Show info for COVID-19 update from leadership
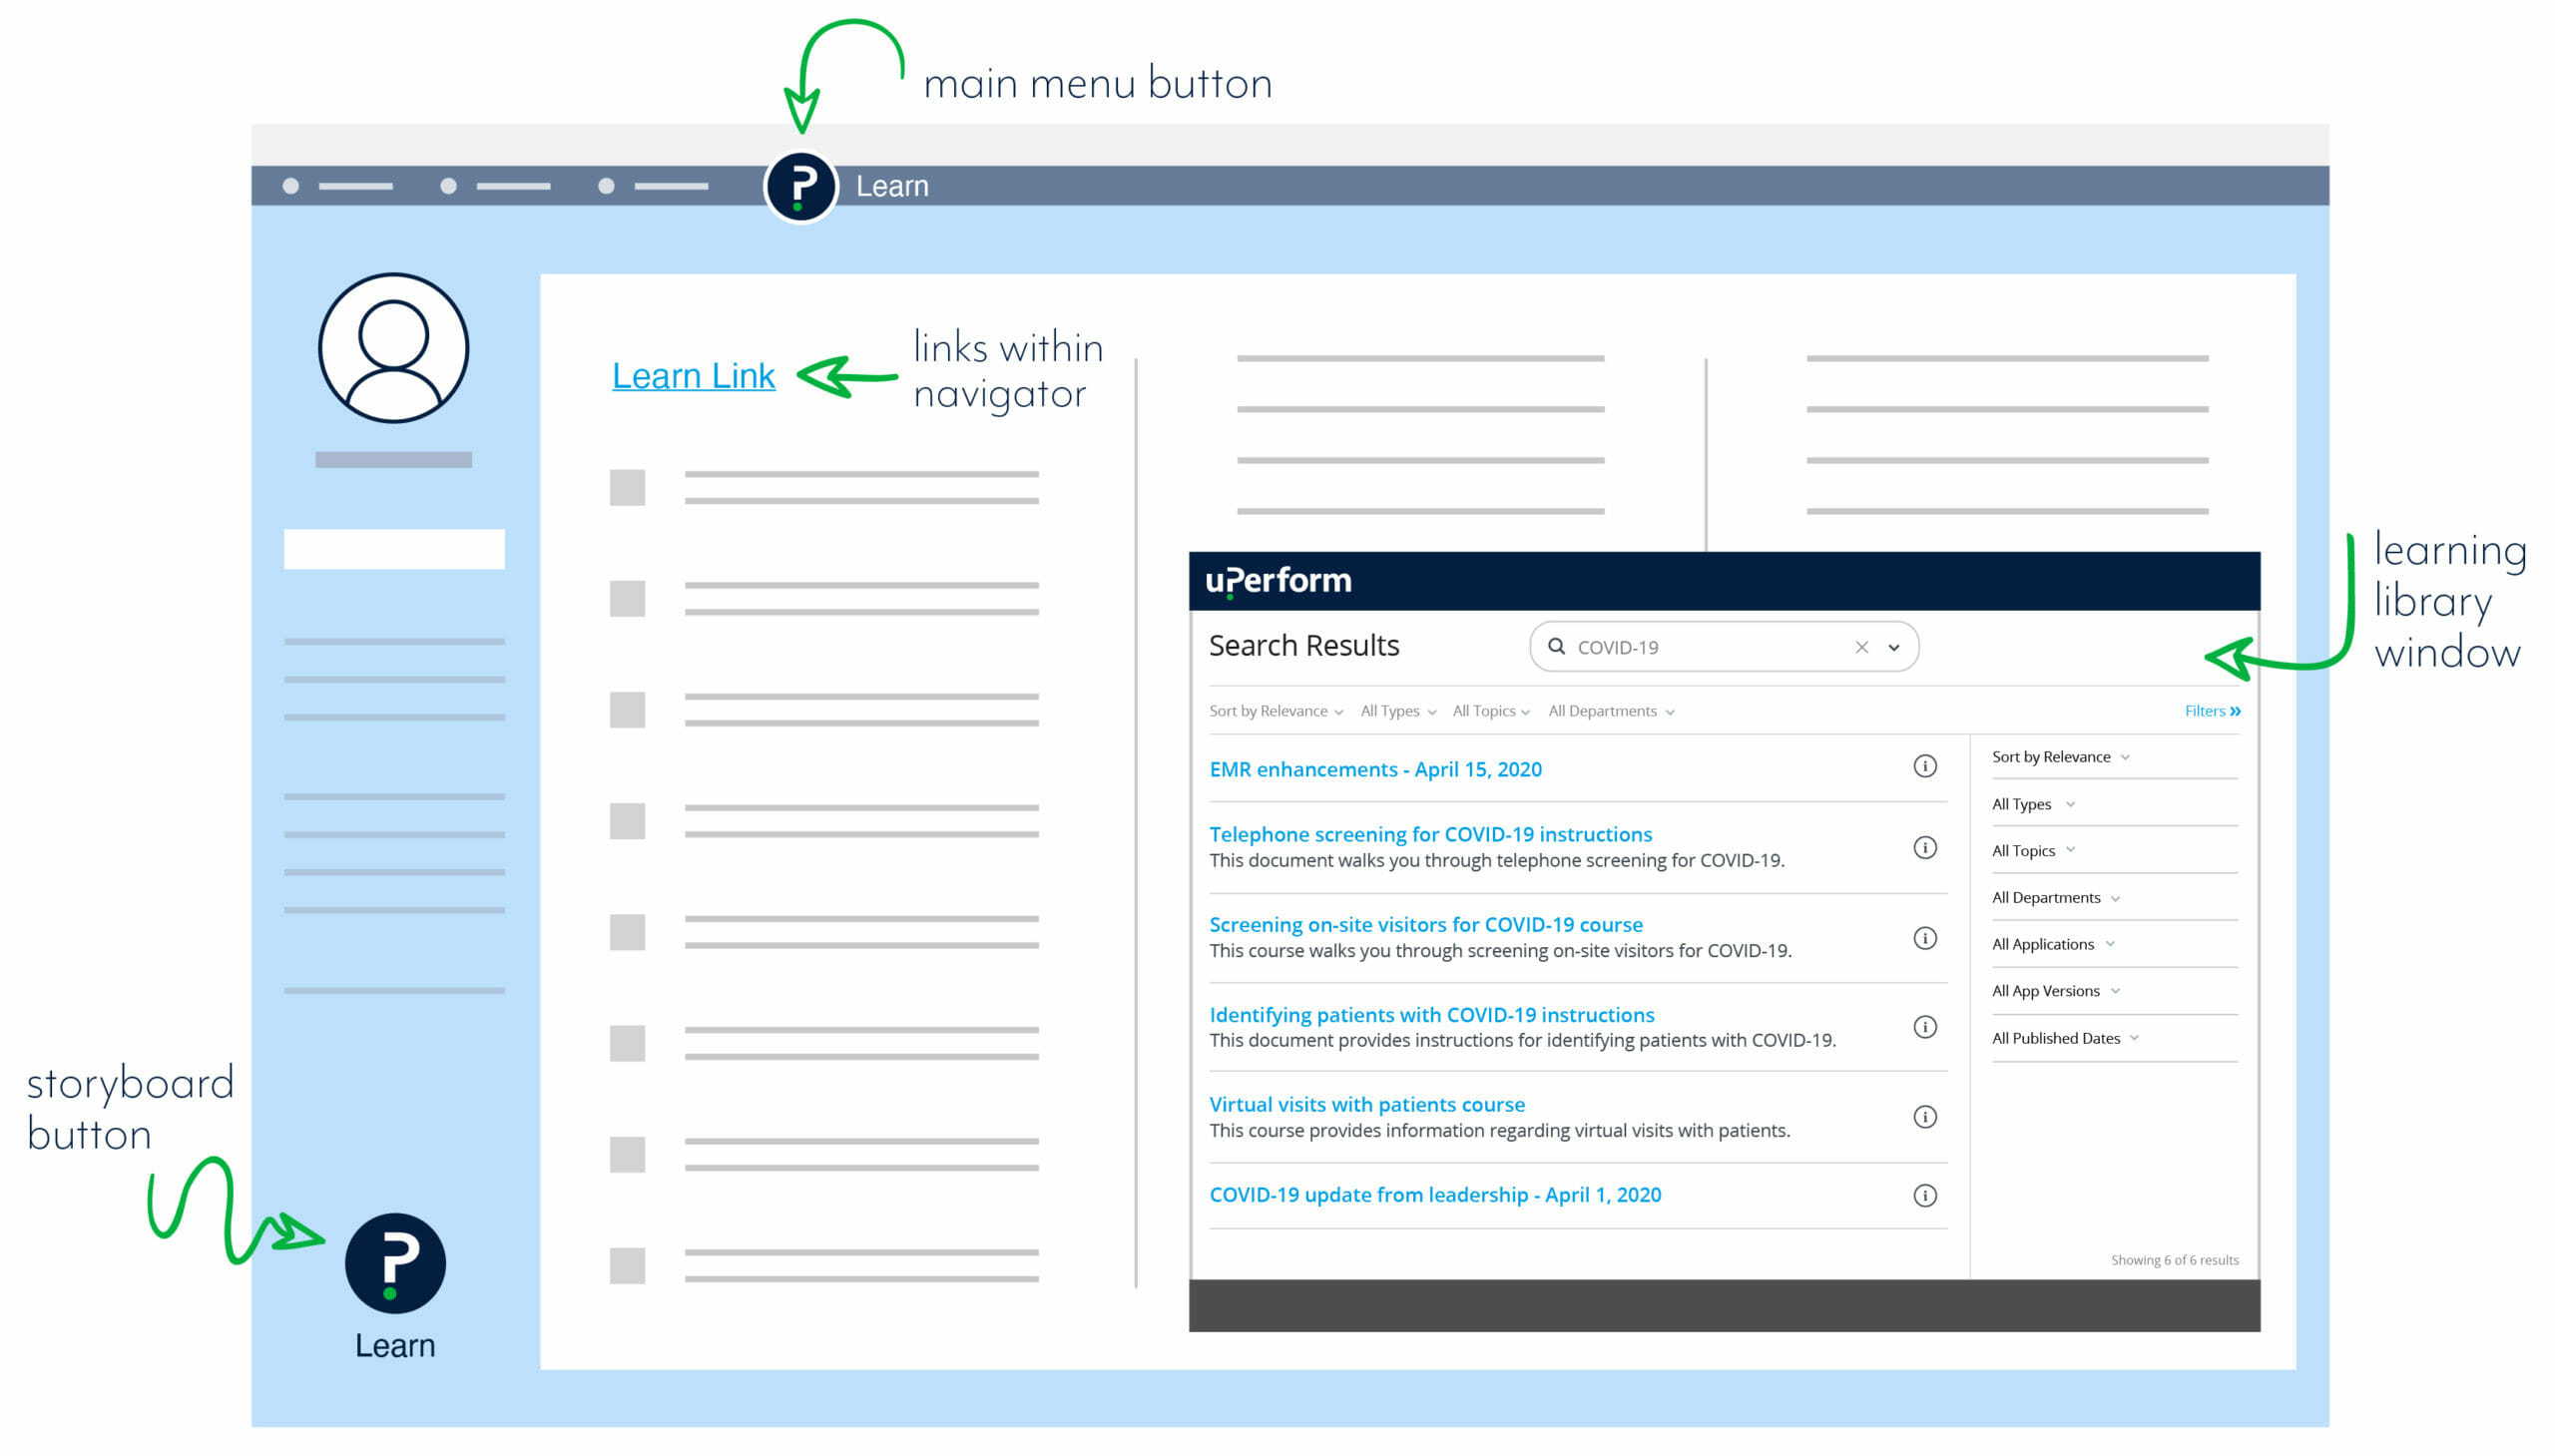Screen dimensions: 2555x1456 click(1924, 1196)
